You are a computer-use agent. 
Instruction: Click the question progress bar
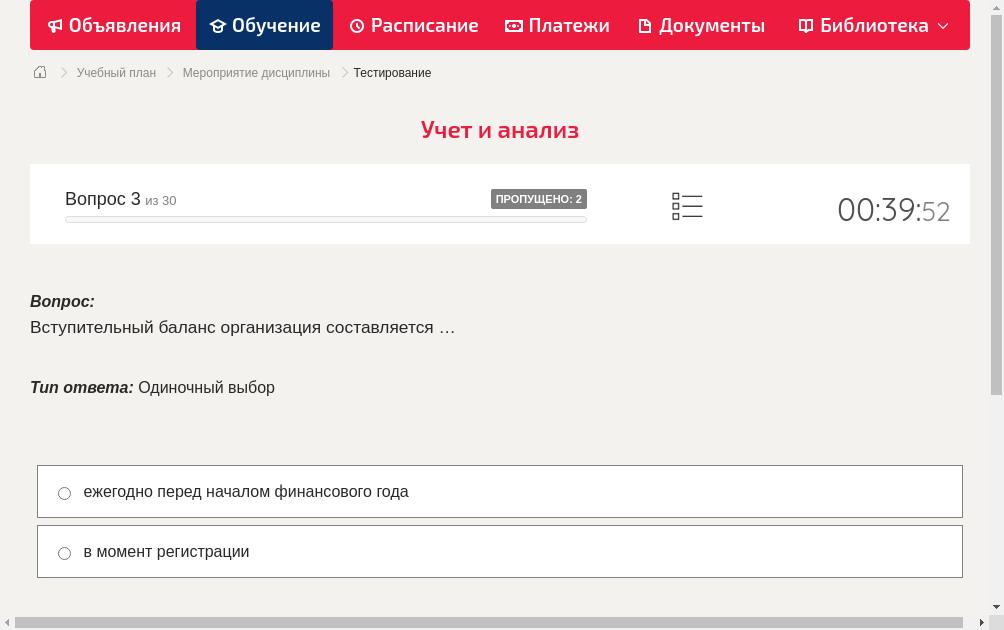(x=326, y=219)
